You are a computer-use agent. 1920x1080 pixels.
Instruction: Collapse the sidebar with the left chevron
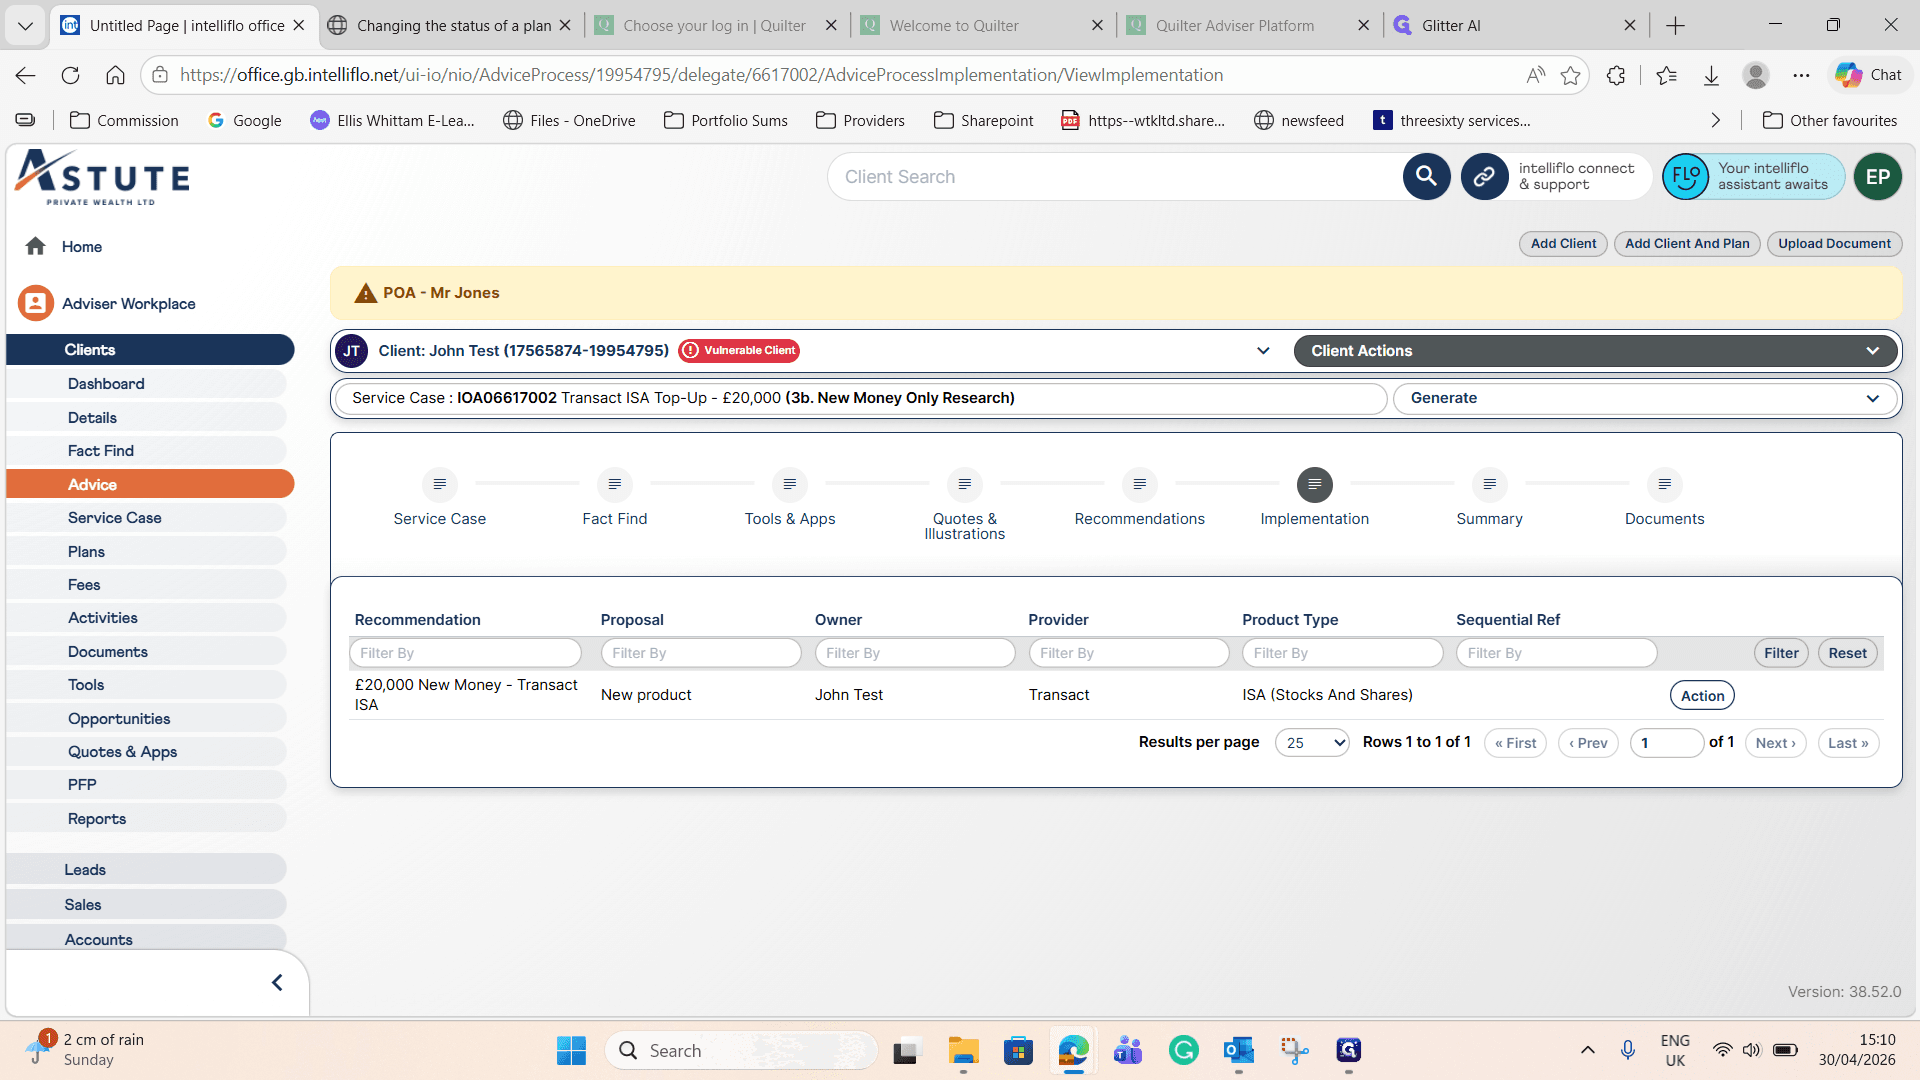pyautogui.click(x=277, y=983)
